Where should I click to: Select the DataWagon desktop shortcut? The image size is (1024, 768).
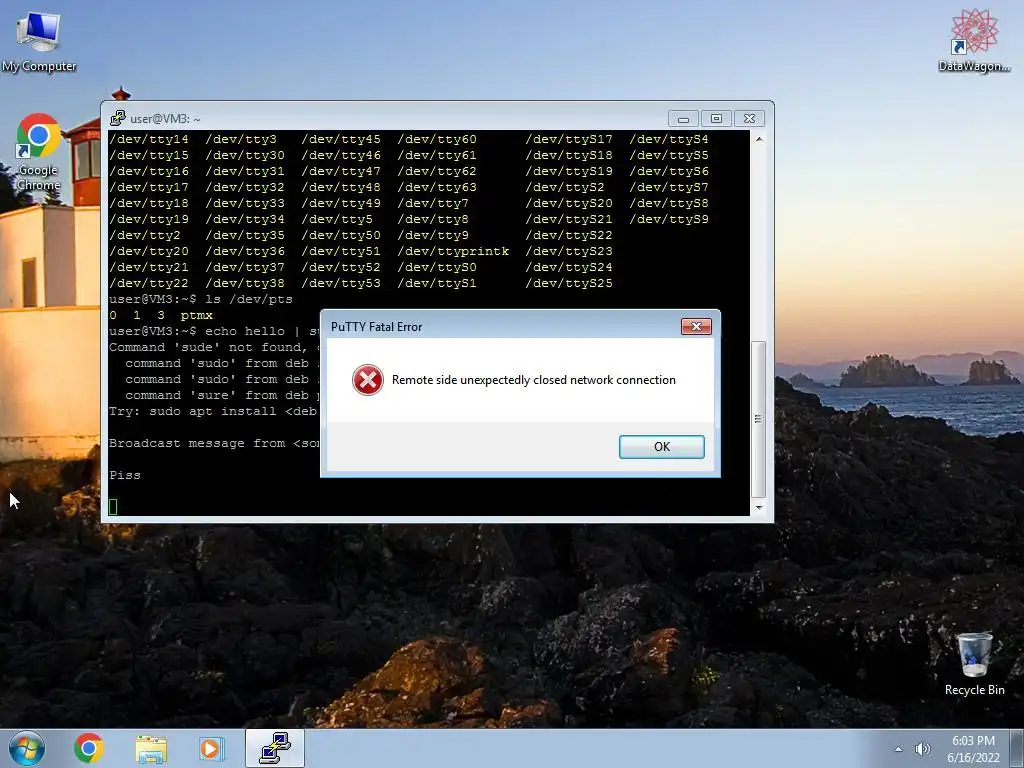(974, 40)
